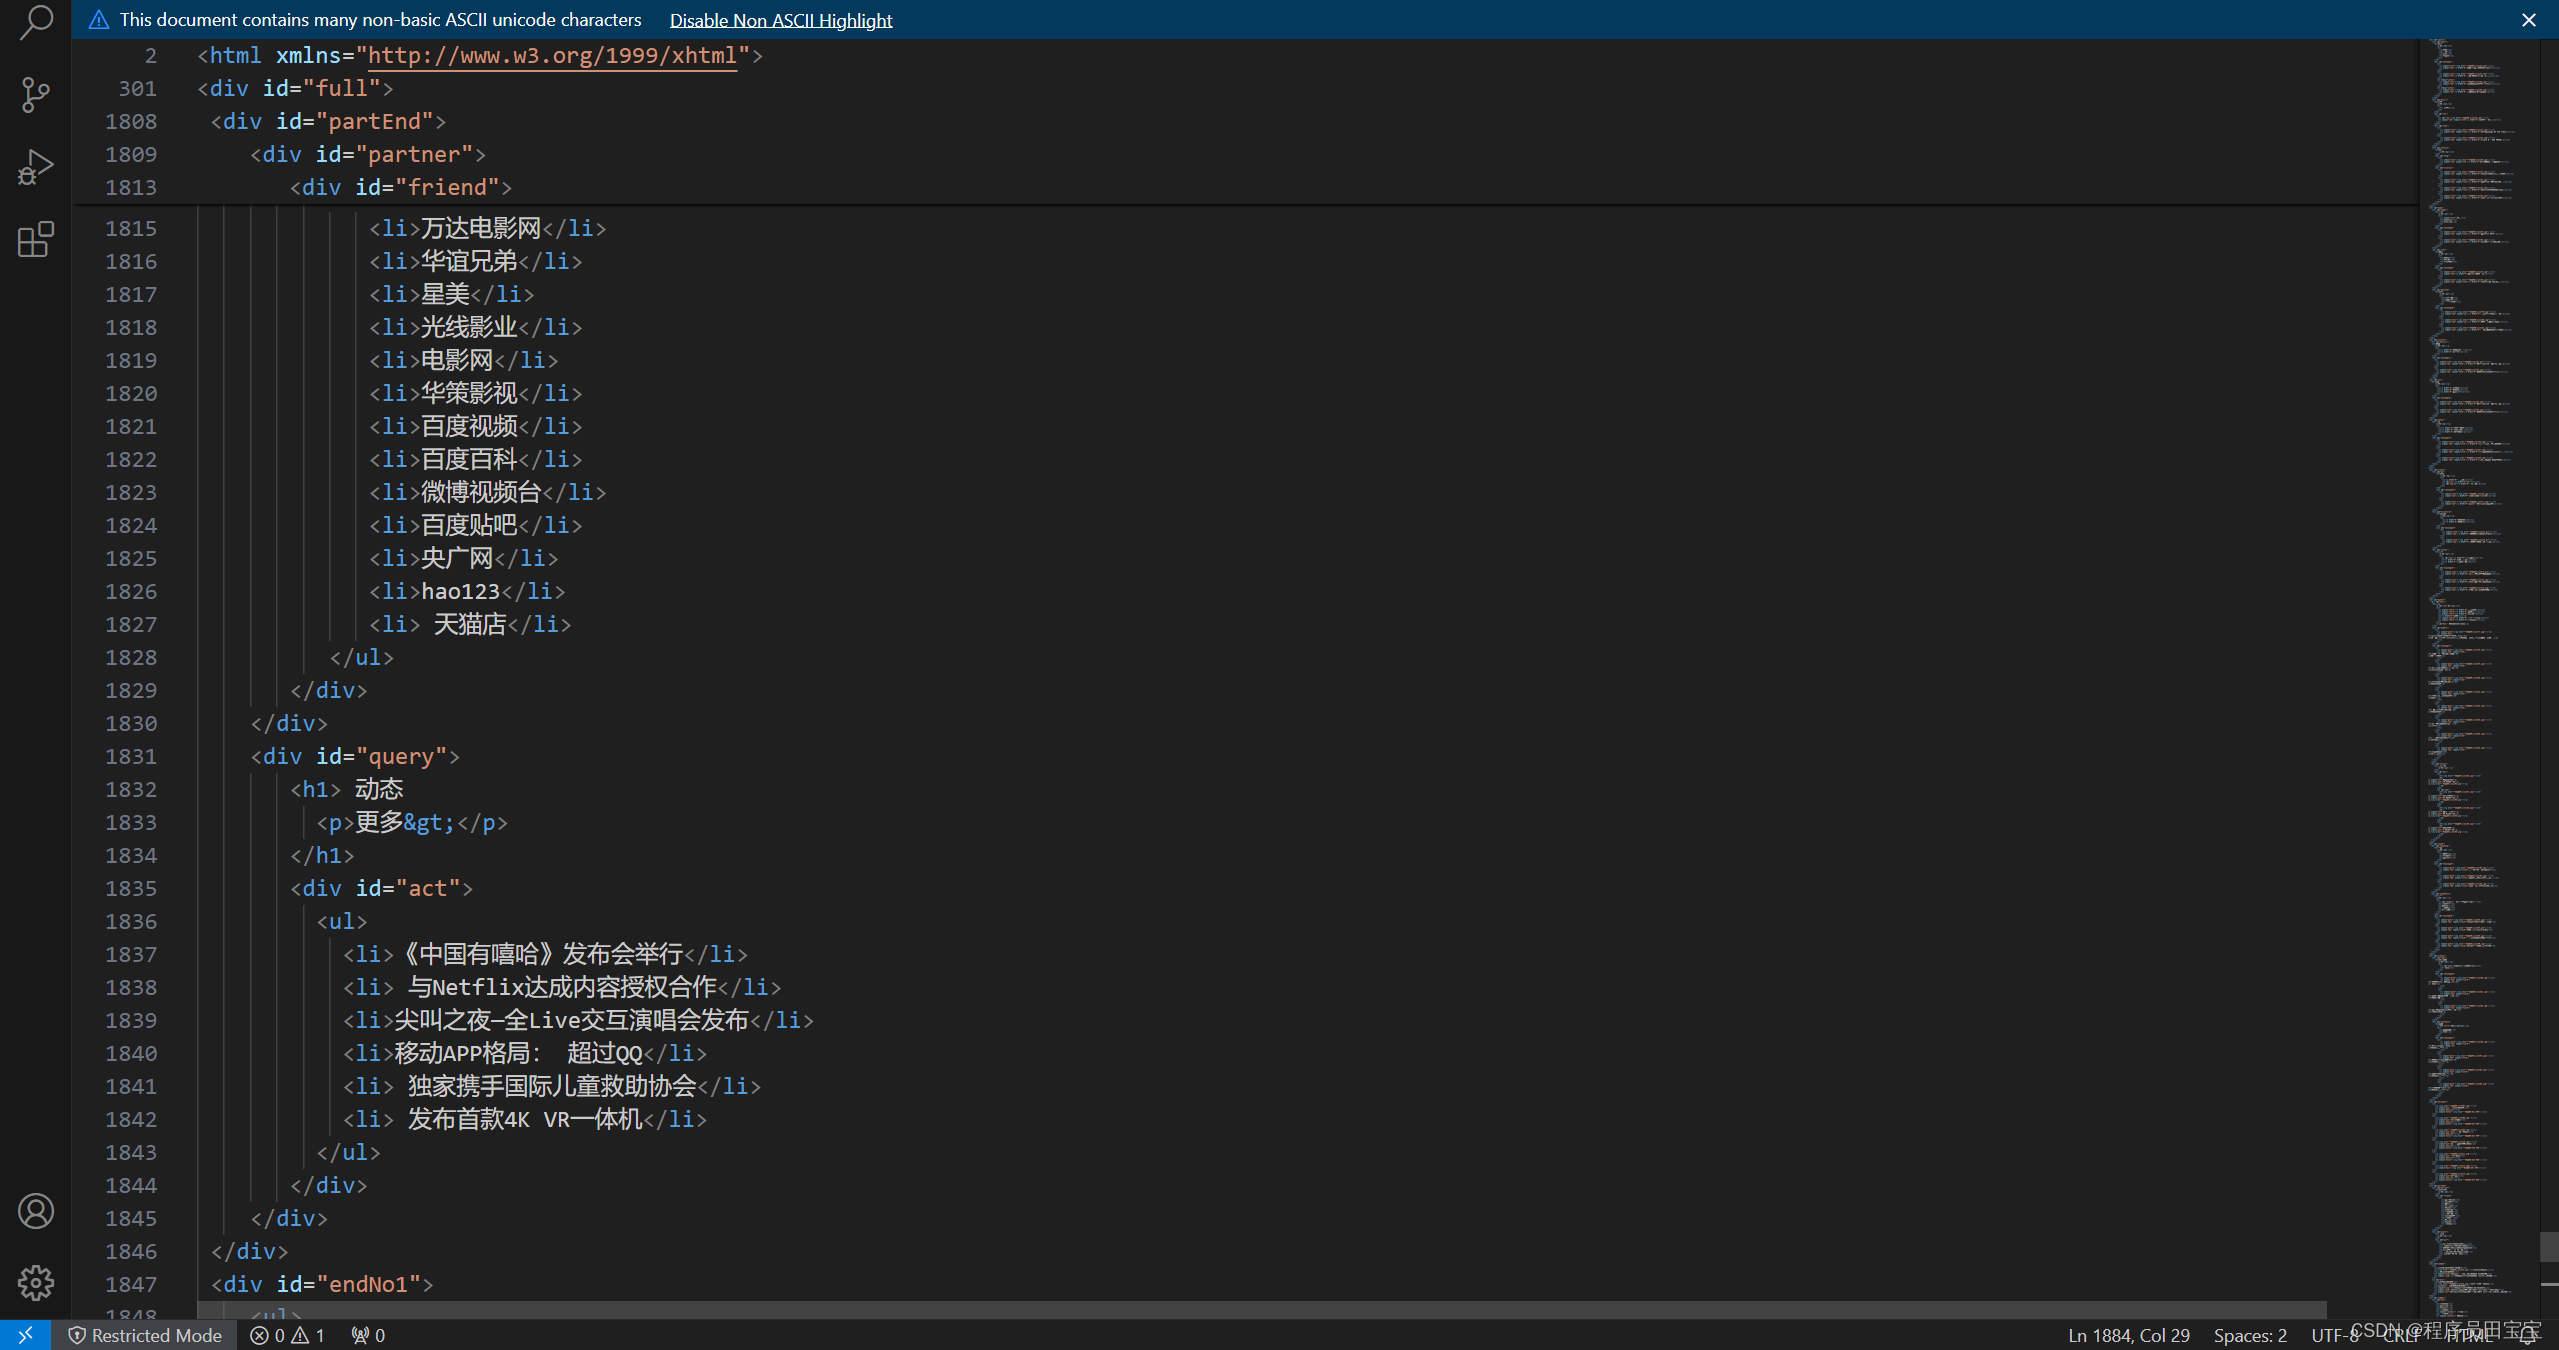Open the Extensions view
Screen dimensions: 2559x1350
[36, 240]
